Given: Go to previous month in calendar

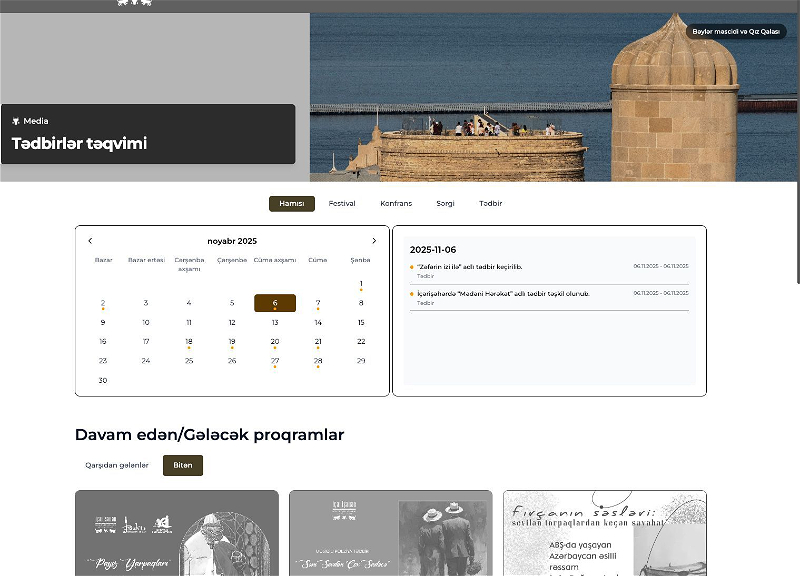Looking at the screenshot, I should click(x=90, y=241).
